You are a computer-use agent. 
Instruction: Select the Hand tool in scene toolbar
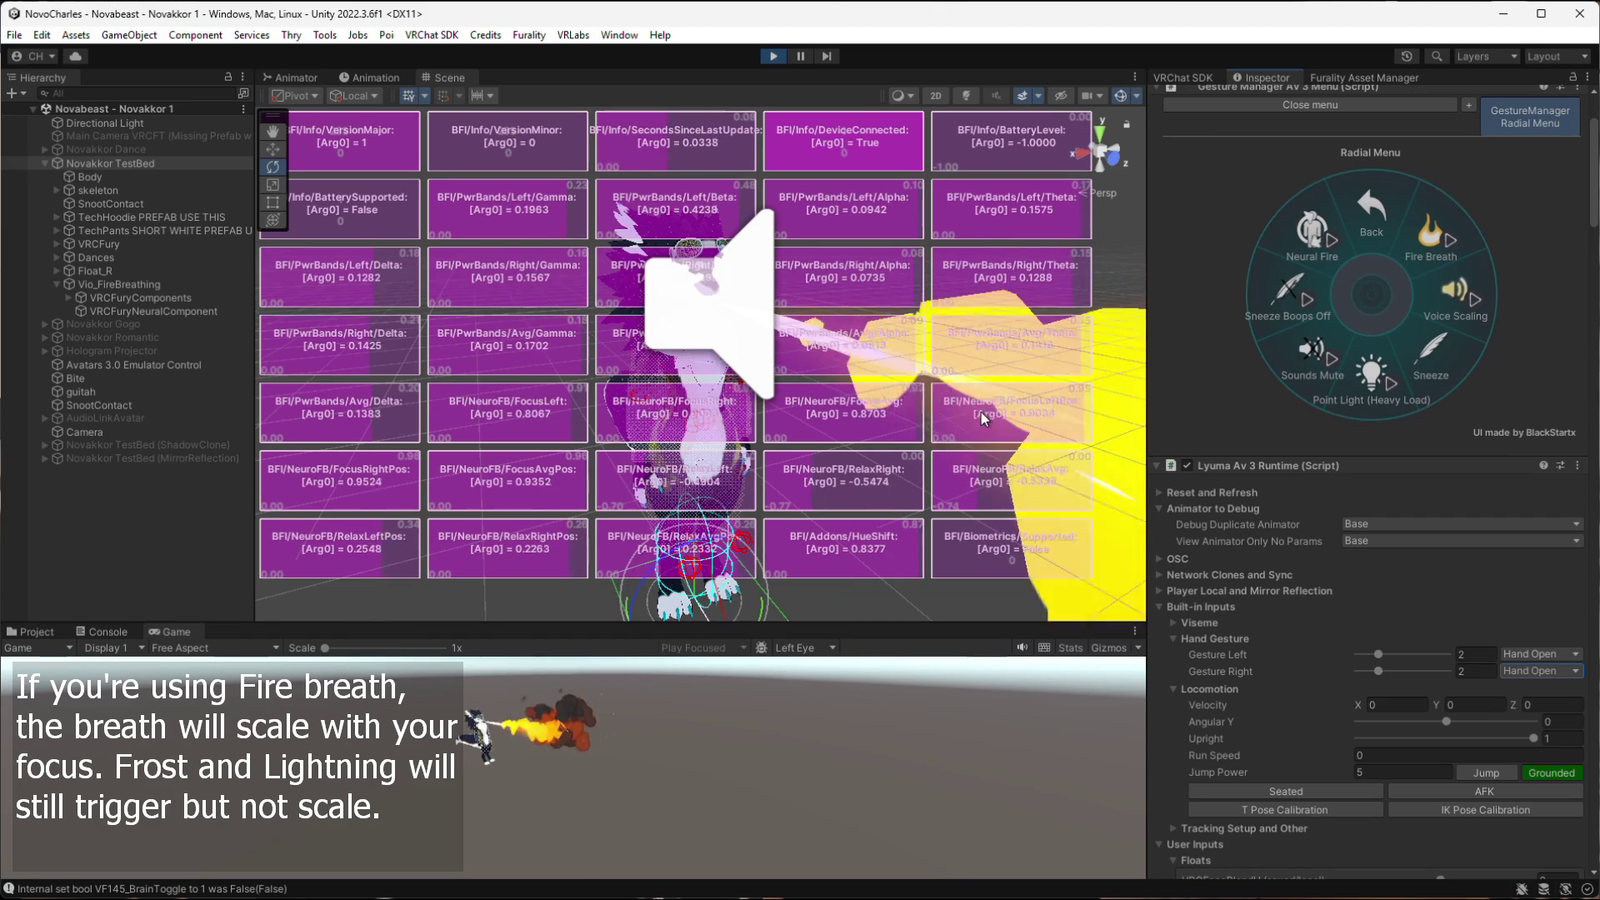pos(273,131)
